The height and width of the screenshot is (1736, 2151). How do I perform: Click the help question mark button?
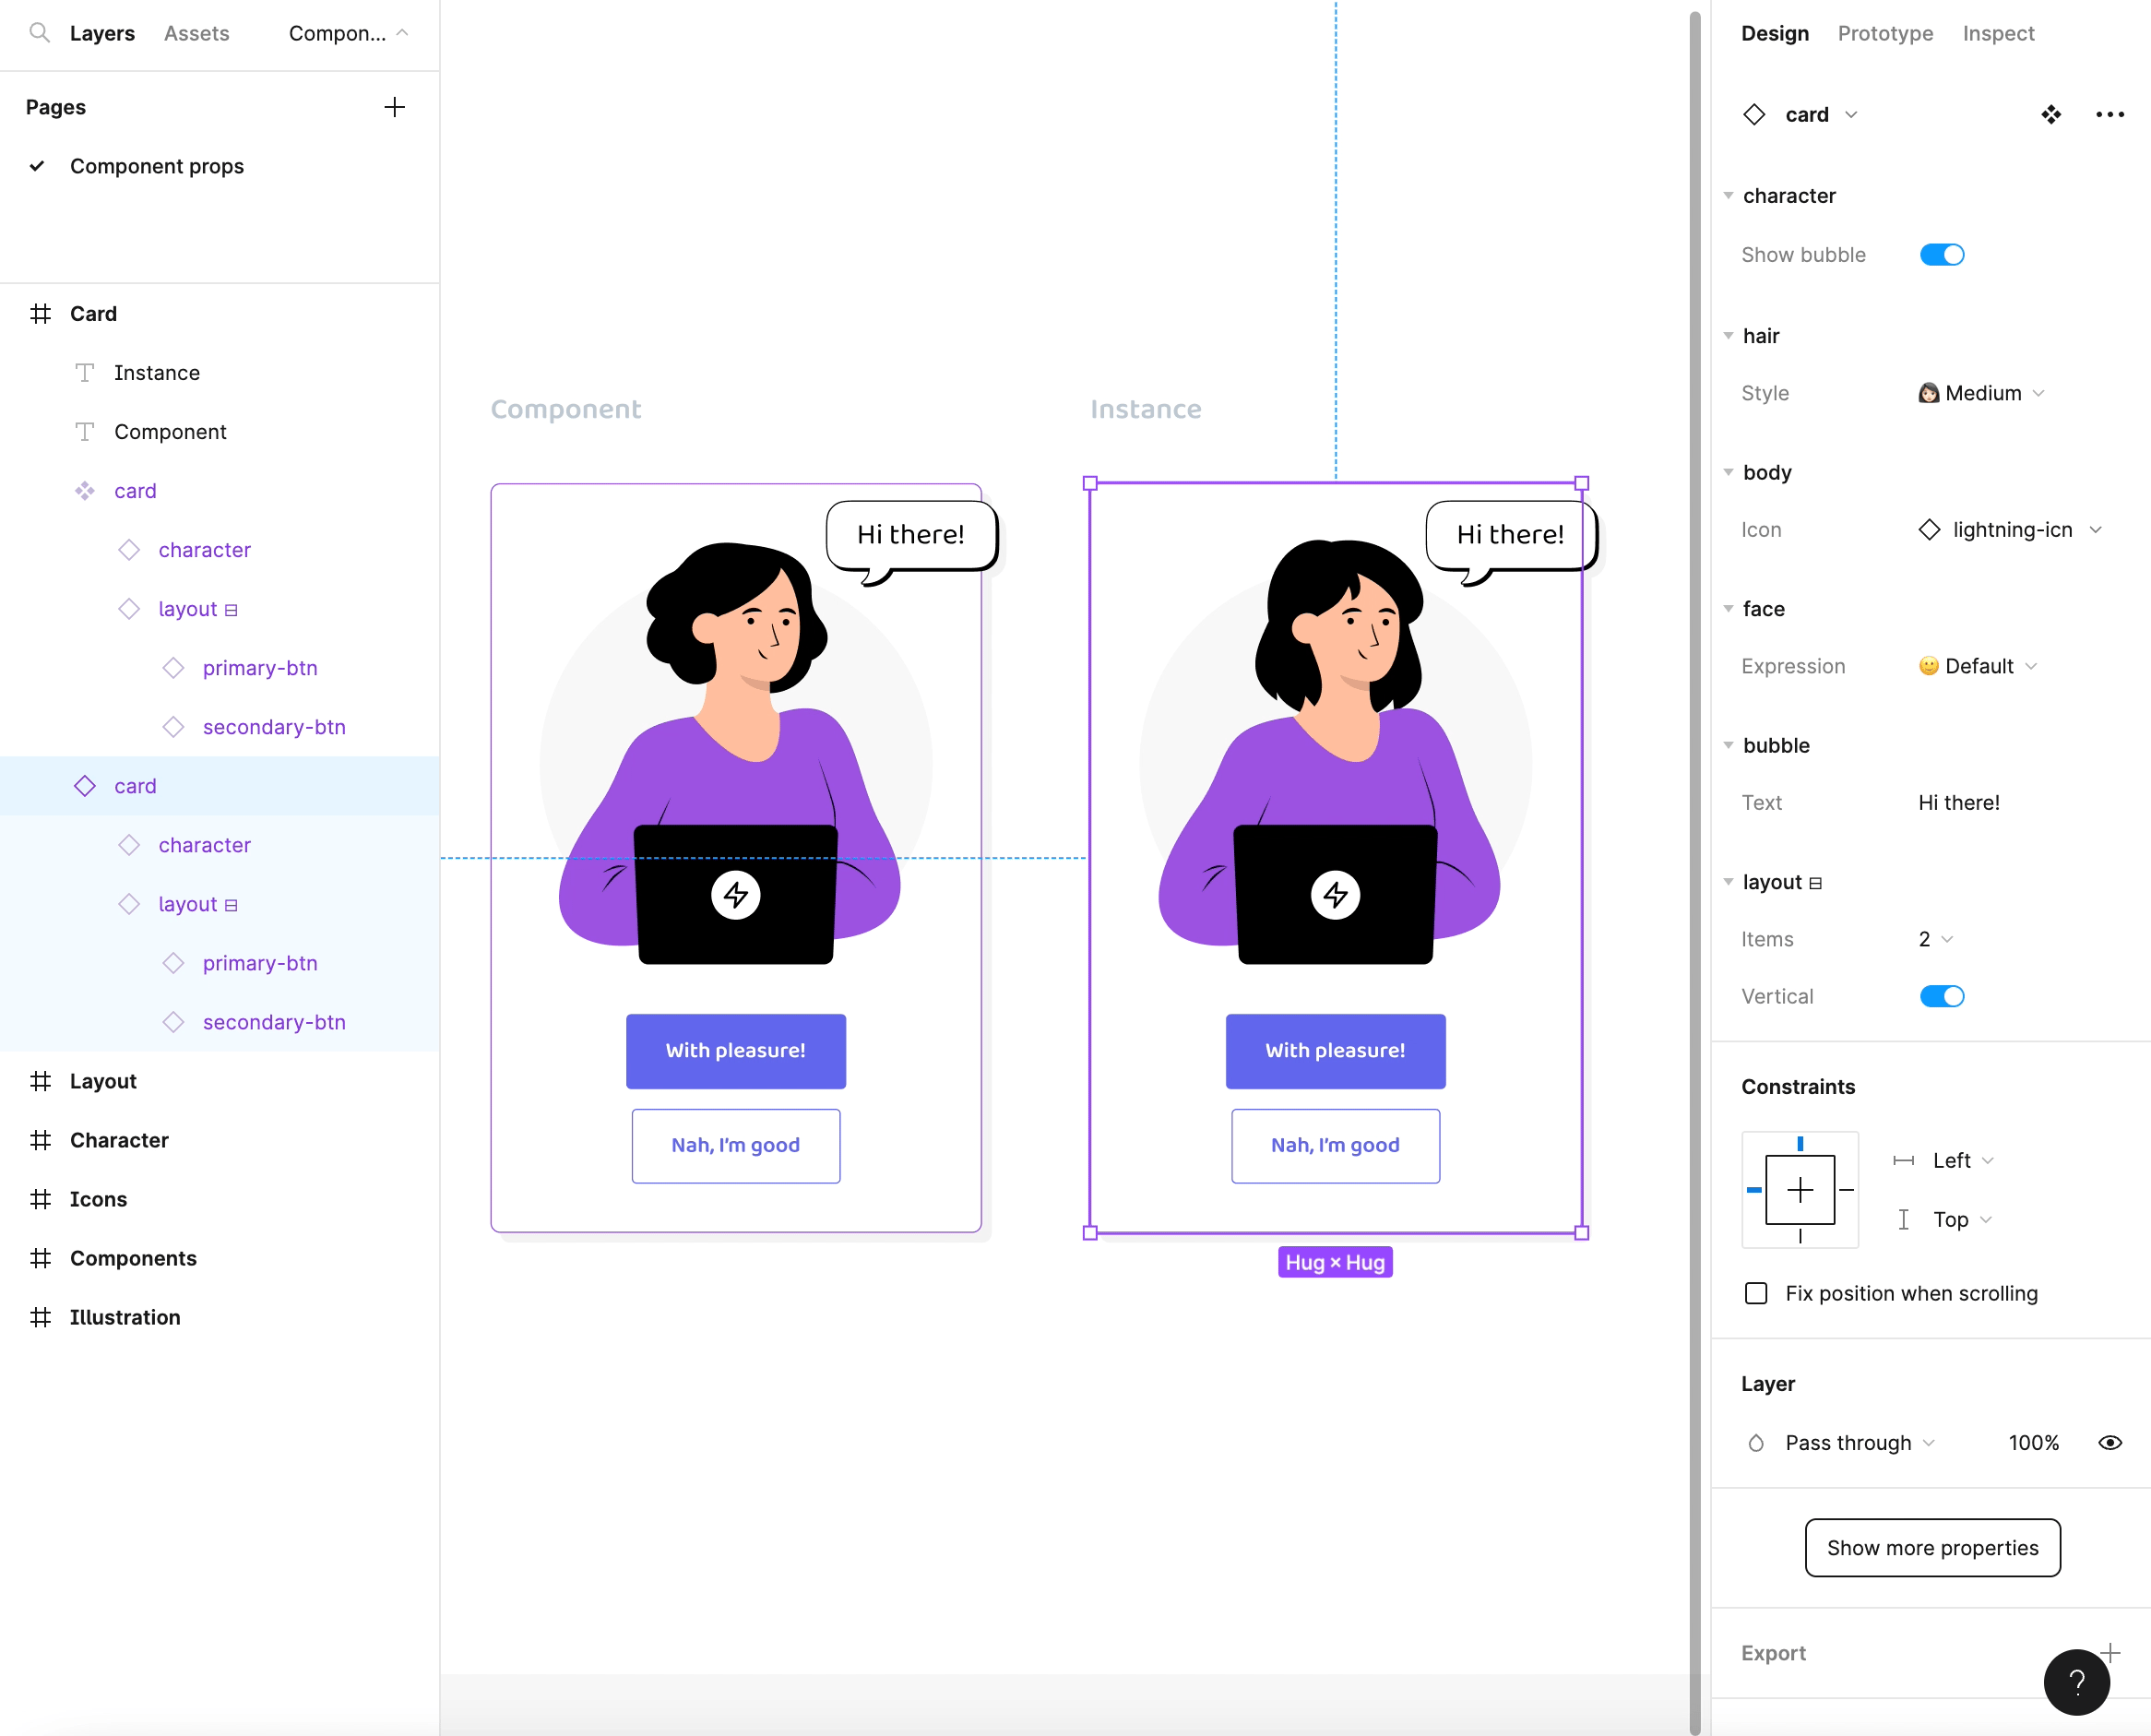click(x=2076, y=1682)
